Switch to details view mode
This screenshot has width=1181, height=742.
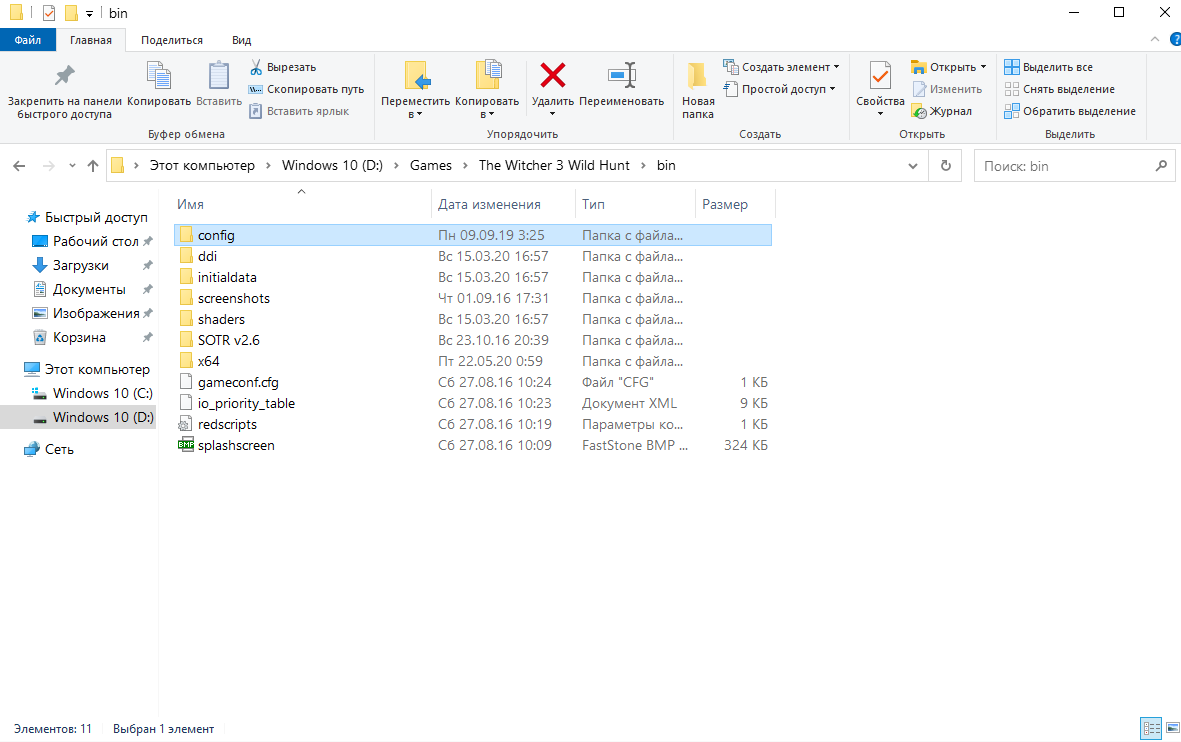pos(1151,728)
